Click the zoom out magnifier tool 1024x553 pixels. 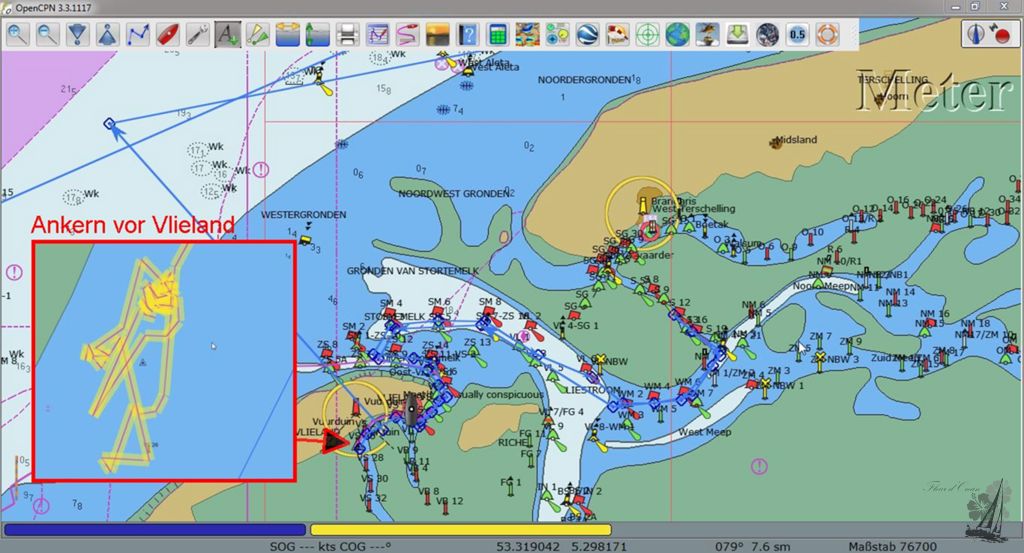pyautogui.click(x=47, y=34)
